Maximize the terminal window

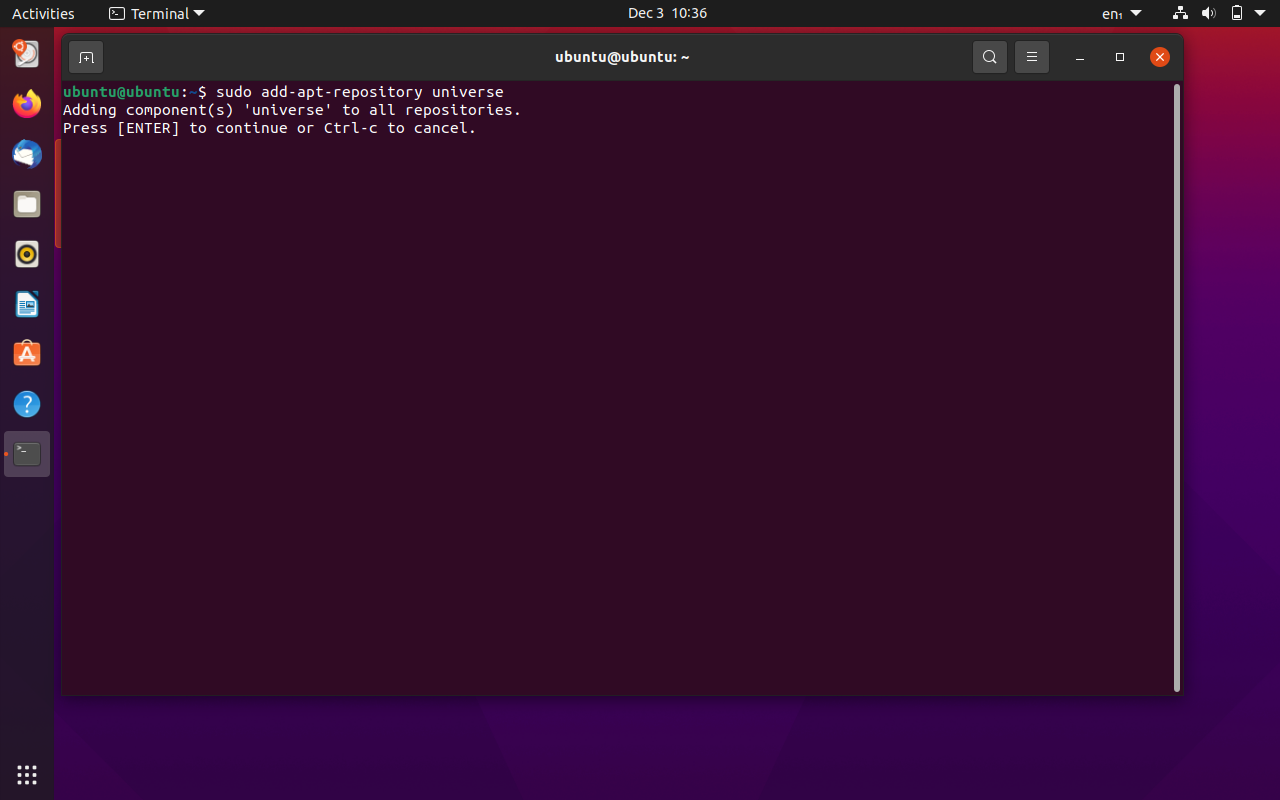click(1120, 57)
